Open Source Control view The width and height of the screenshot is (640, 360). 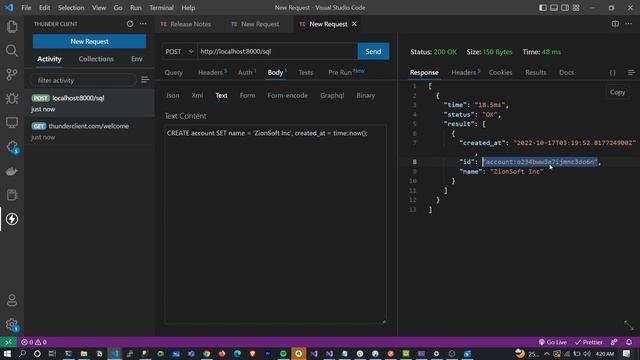click(12, 74)
